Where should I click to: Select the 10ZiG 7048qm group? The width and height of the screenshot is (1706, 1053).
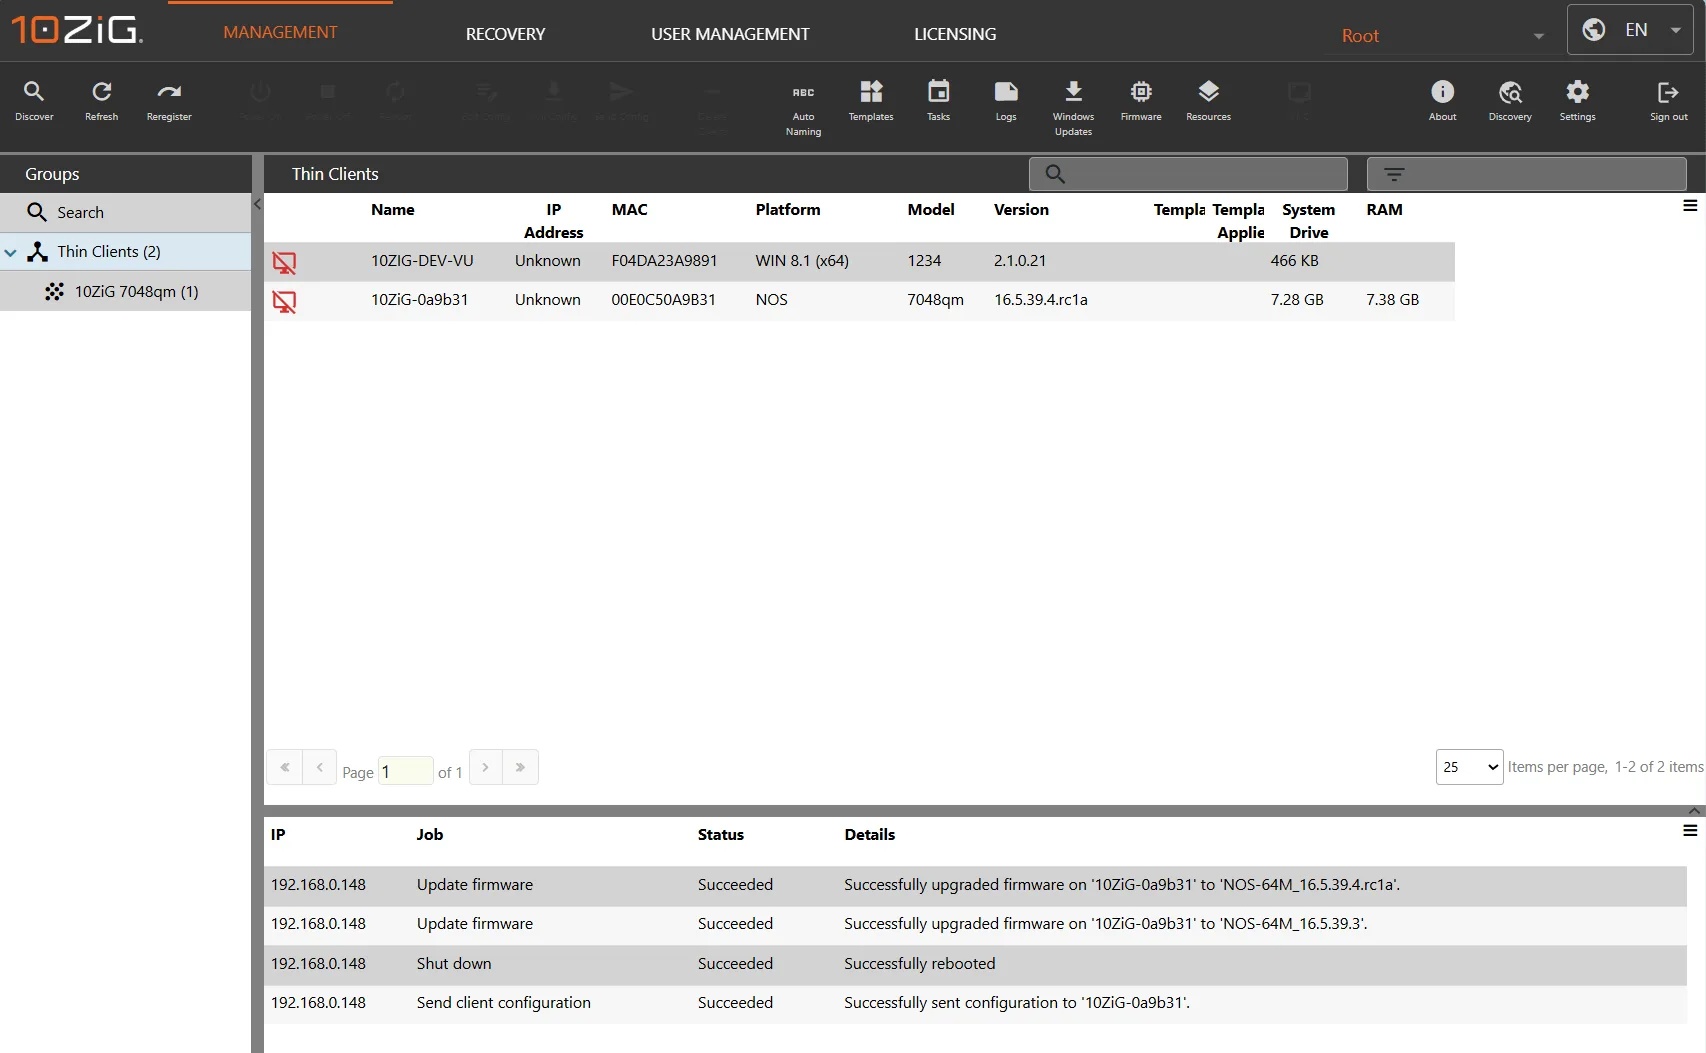[136, 292]
